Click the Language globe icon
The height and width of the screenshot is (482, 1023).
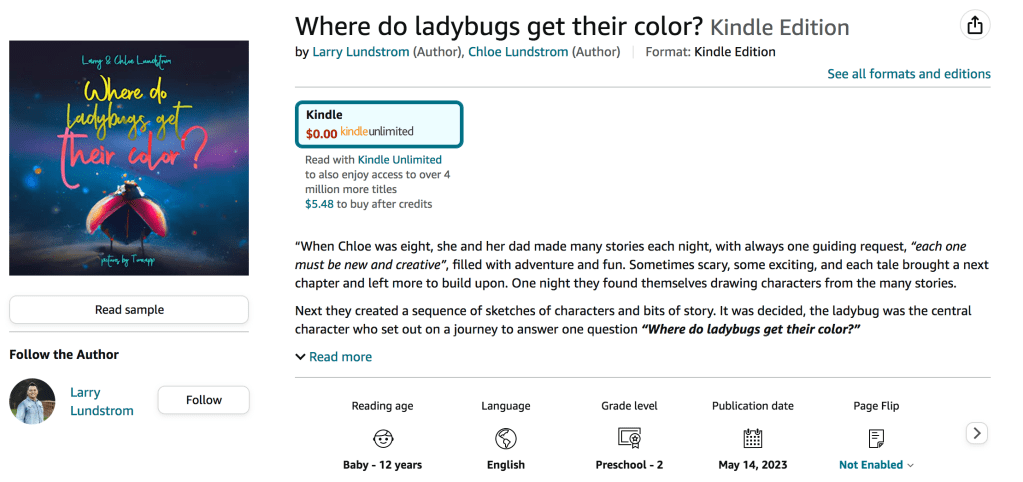tap(505, 438)
